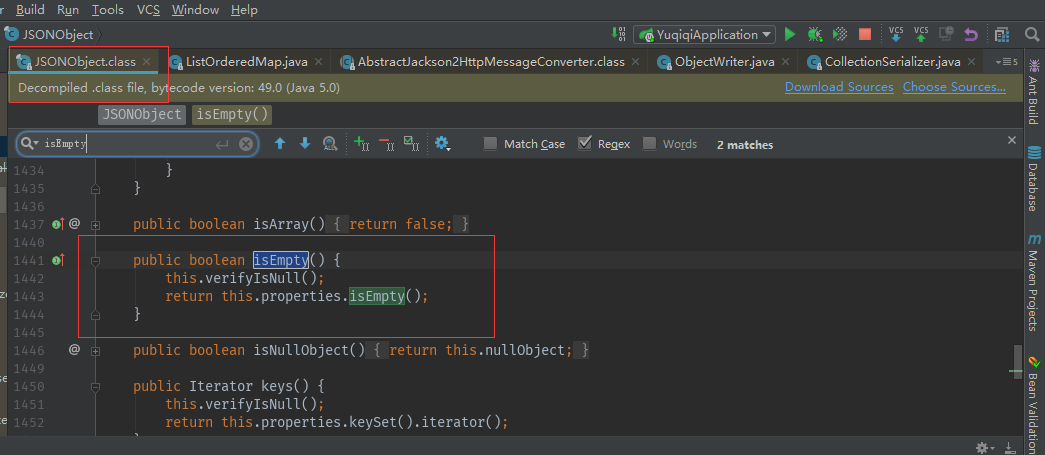Start debugging with the bug icon
Screen dimensions: 1045x455
(x=814, y=34)
